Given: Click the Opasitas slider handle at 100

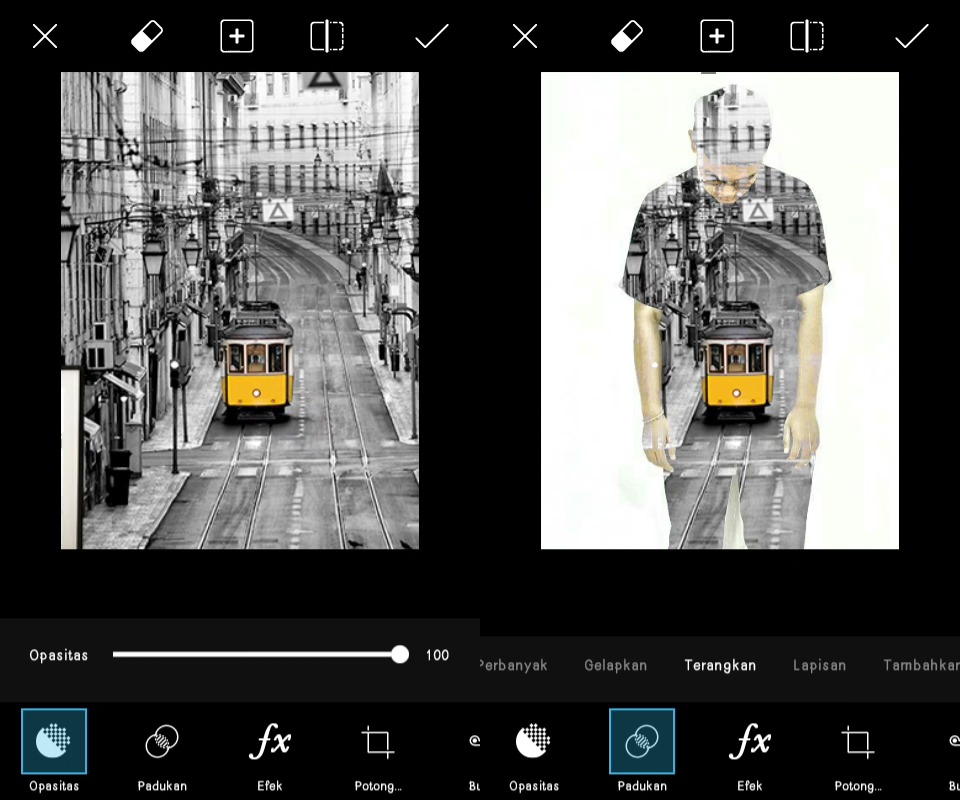Looking at the screenshot, I should (x=400, y=654).
